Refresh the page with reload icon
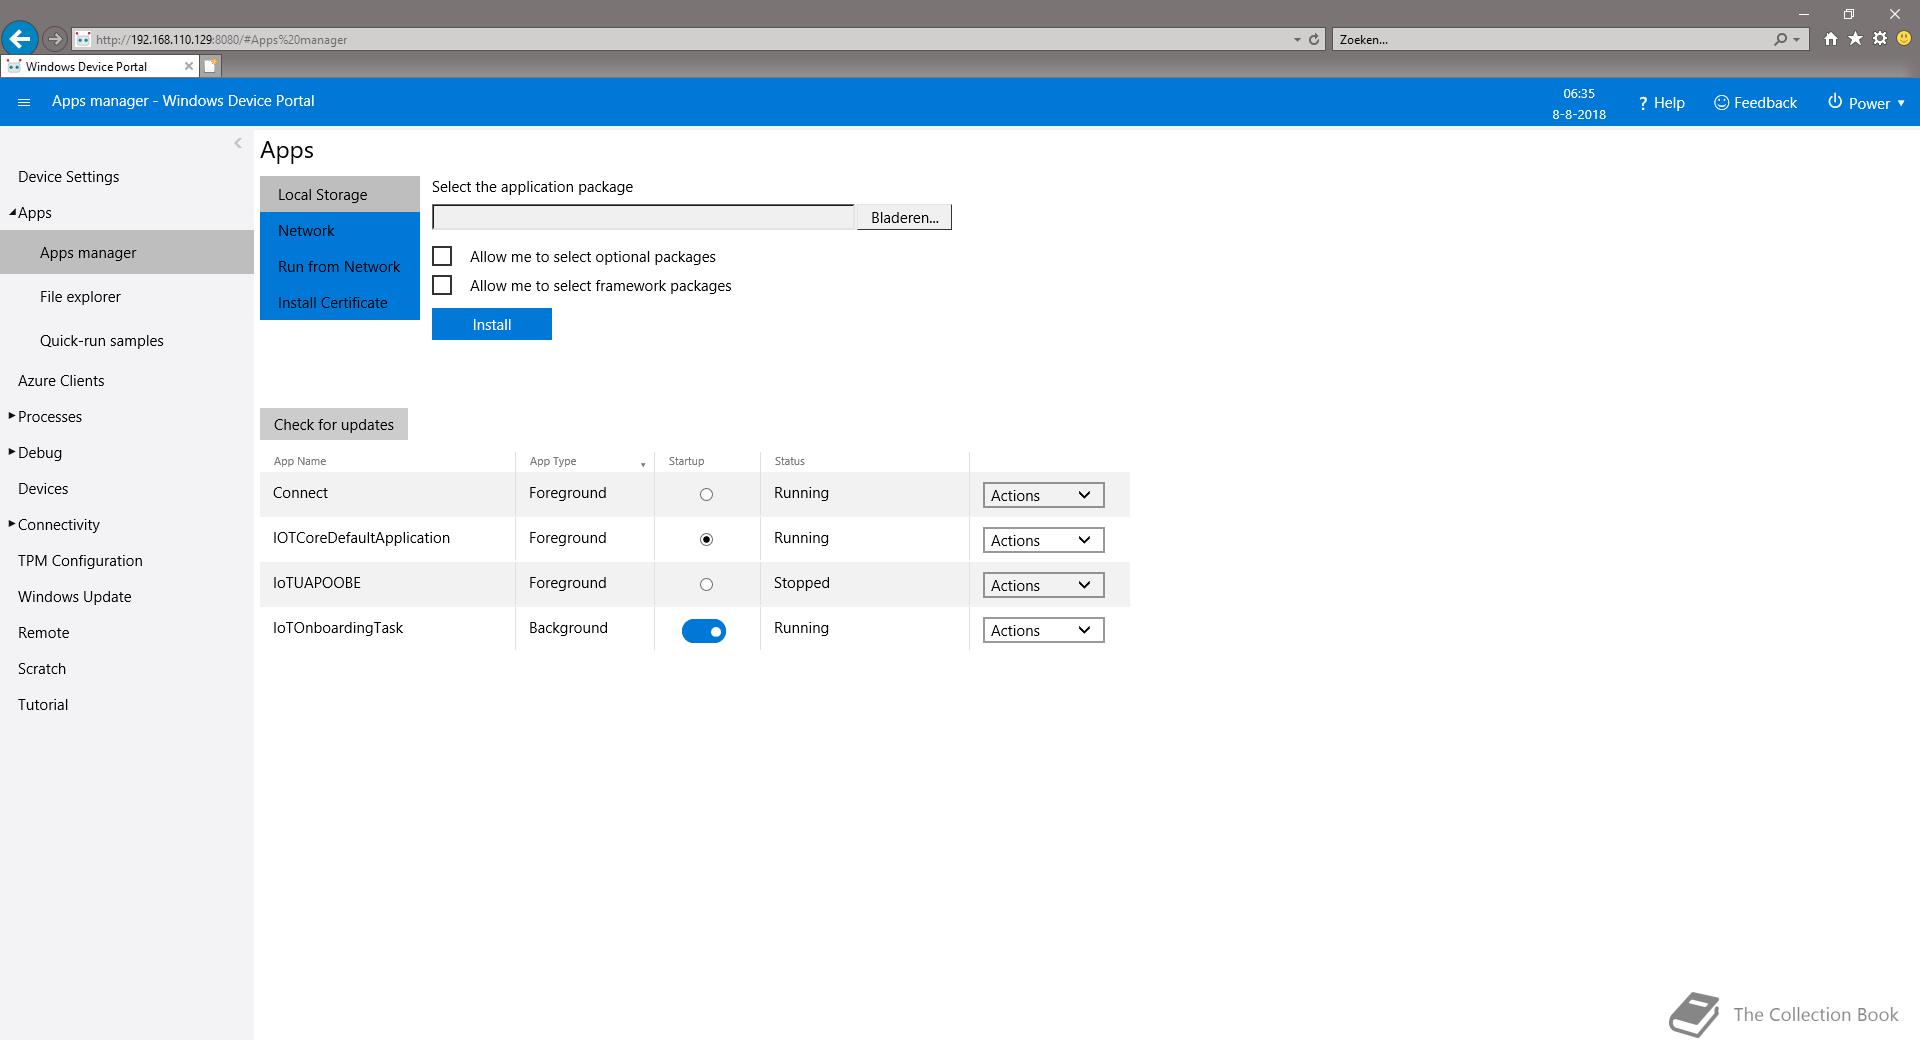Image resolution: width=1920 pixels, height=1040 pixels. pos(1314,40)
